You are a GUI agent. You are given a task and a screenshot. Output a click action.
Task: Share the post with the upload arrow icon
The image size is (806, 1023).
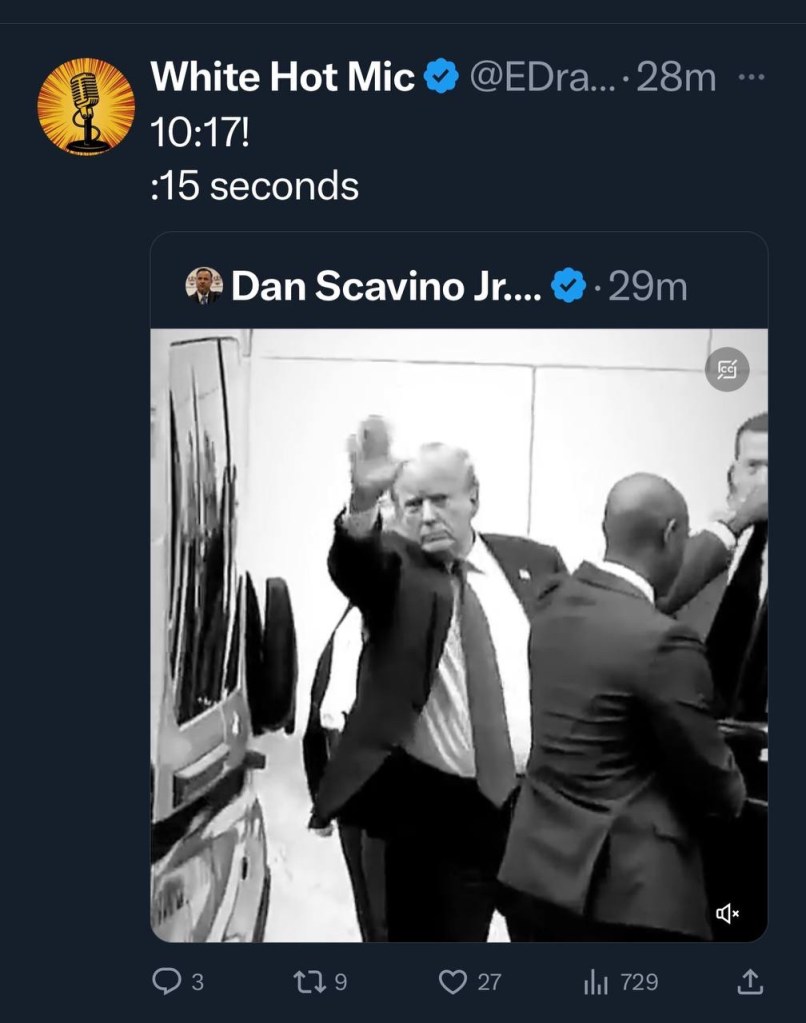[750, 981]
